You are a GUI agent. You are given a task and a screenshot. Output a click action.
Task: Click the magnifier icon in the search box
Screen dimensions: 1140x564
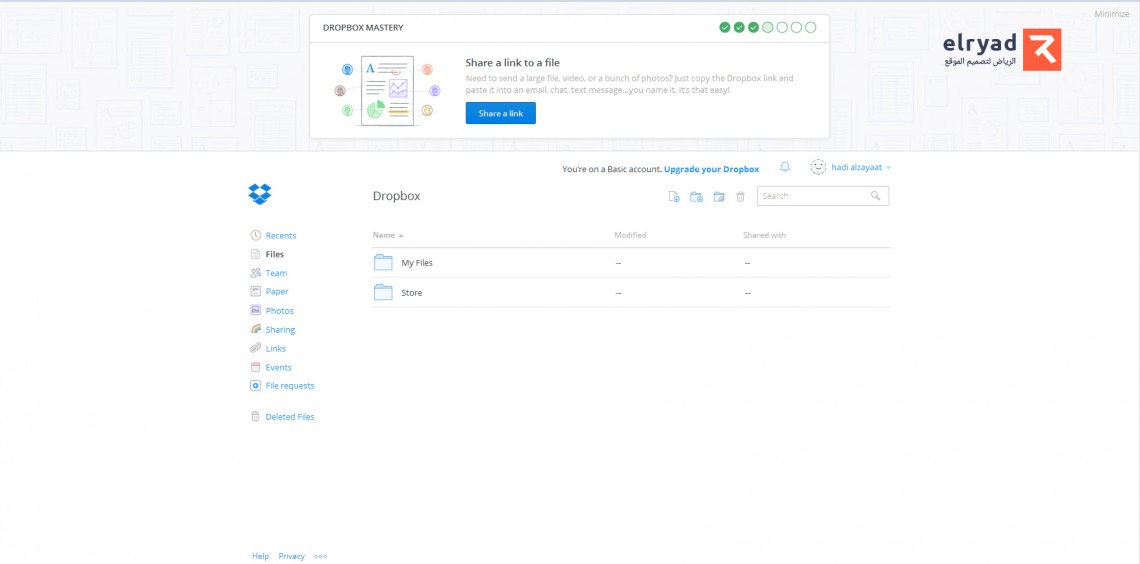pos(875,196)
